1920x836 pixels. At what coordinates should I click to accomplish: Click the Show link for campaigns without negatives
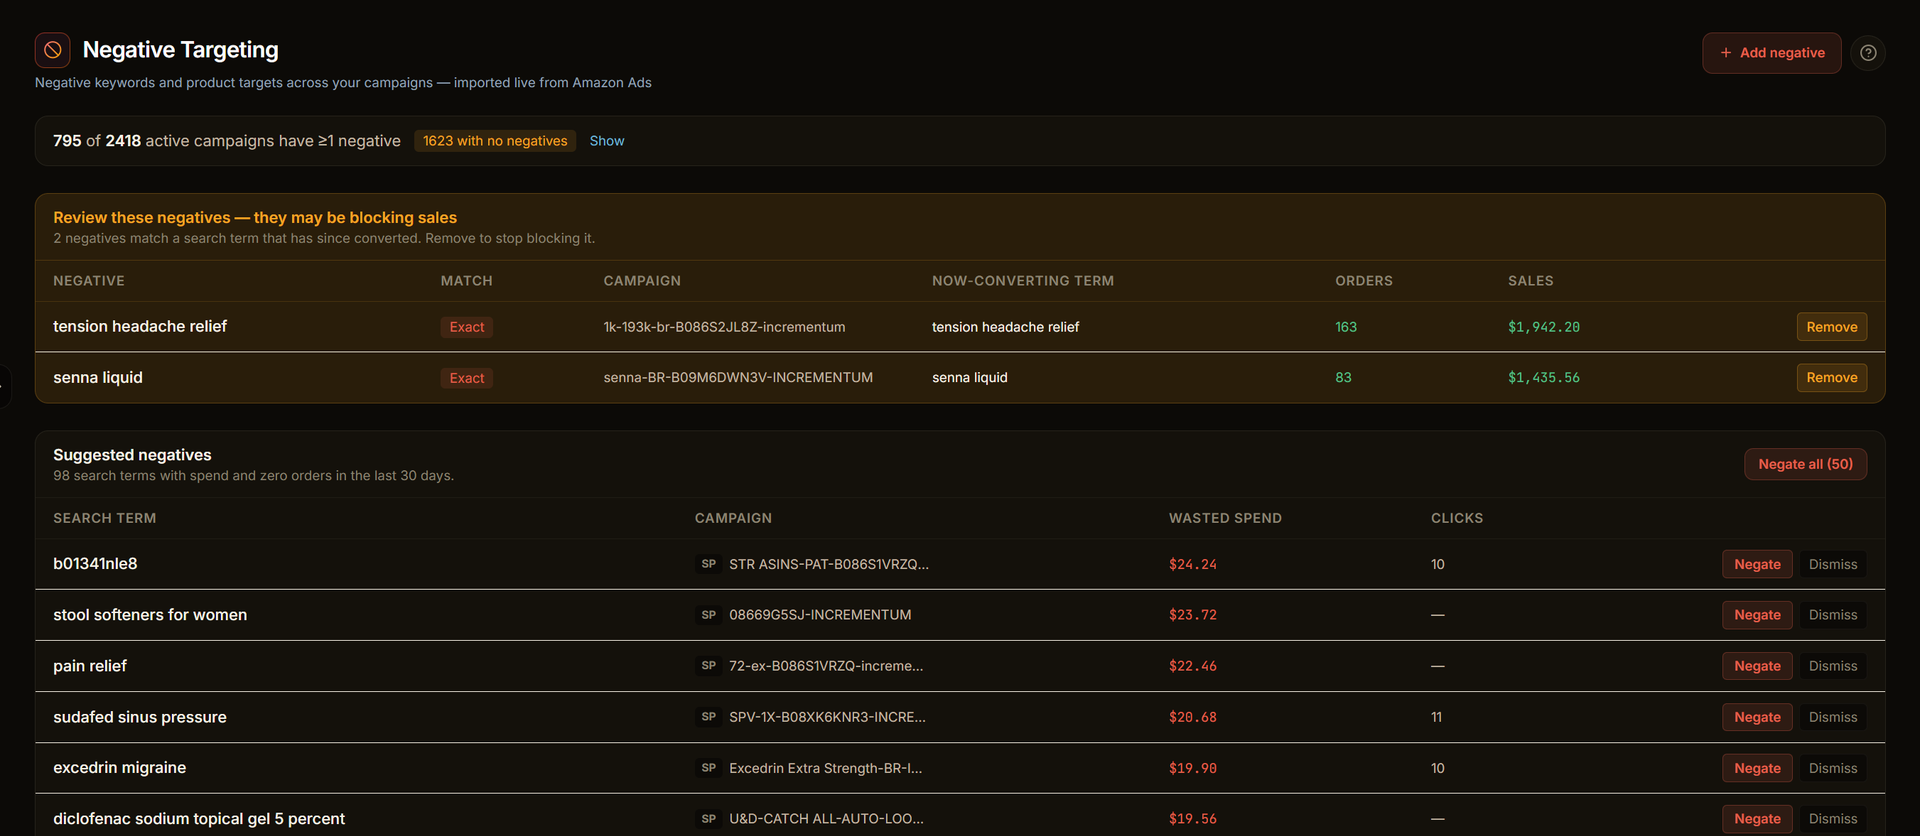607,141
